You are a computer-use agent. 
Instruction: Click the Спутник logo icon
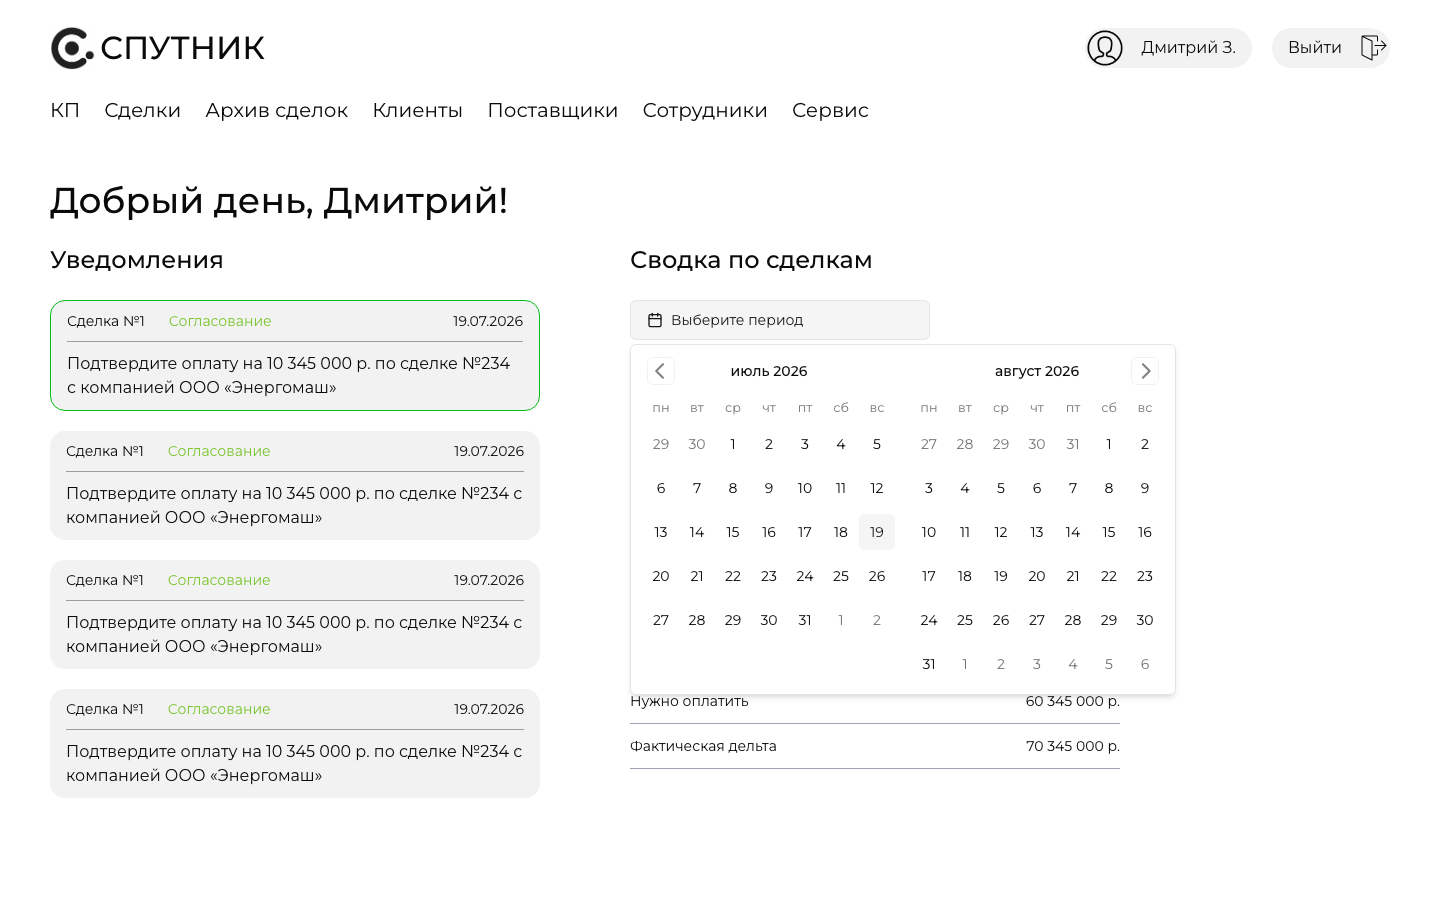[72, 48]
